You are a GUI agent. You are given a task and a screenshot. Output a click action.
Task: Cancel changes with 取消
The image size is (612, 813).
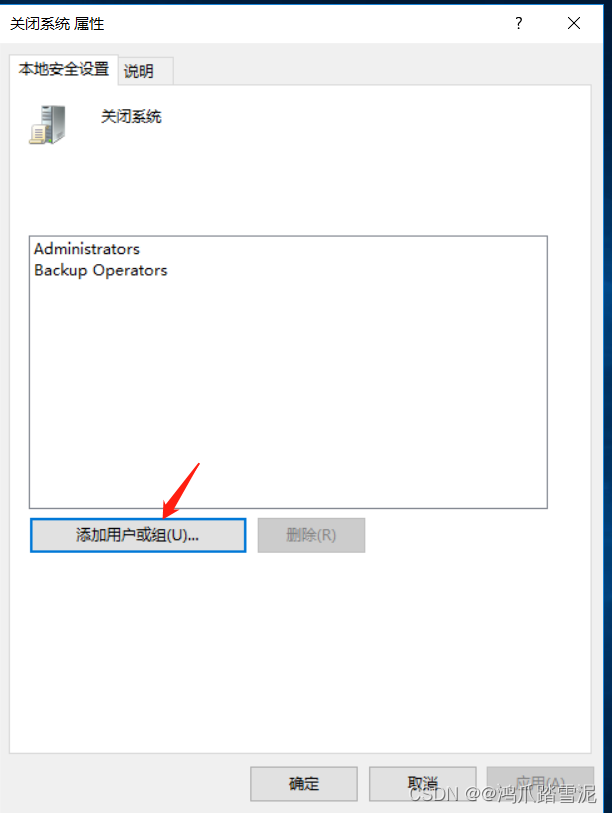(422, 784)
